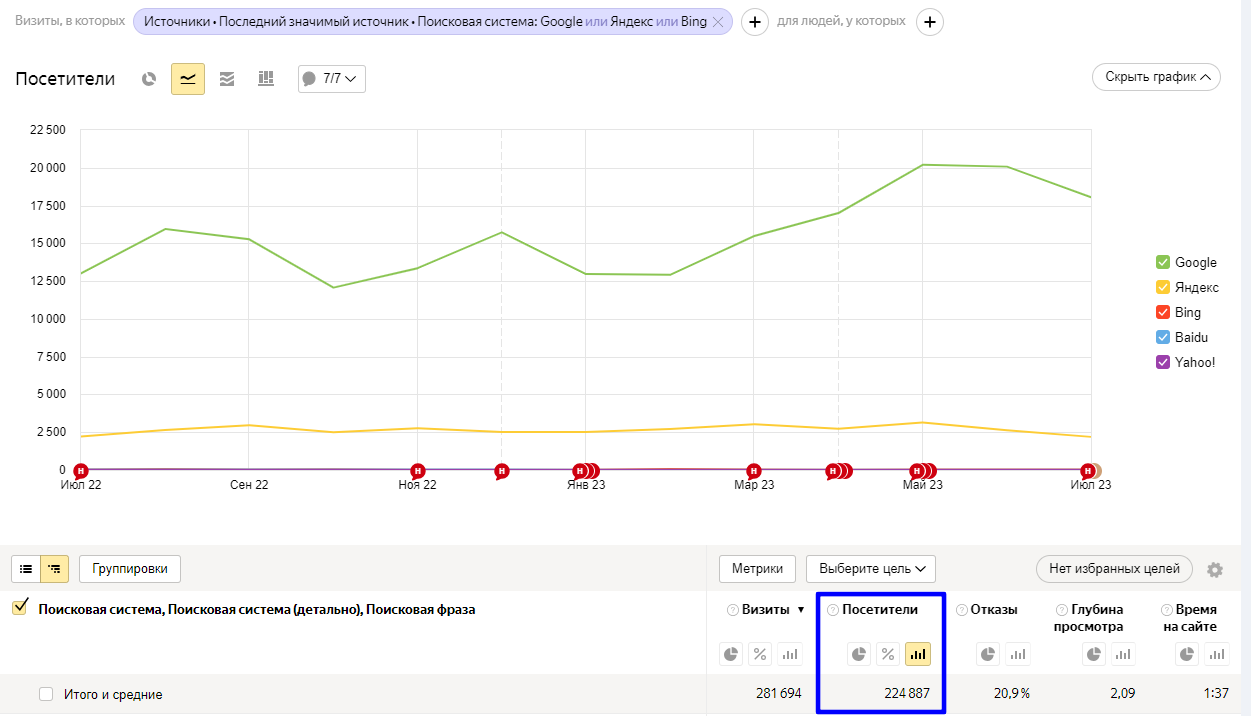Switch chart to pie chart view

click(x=149, y=79)
